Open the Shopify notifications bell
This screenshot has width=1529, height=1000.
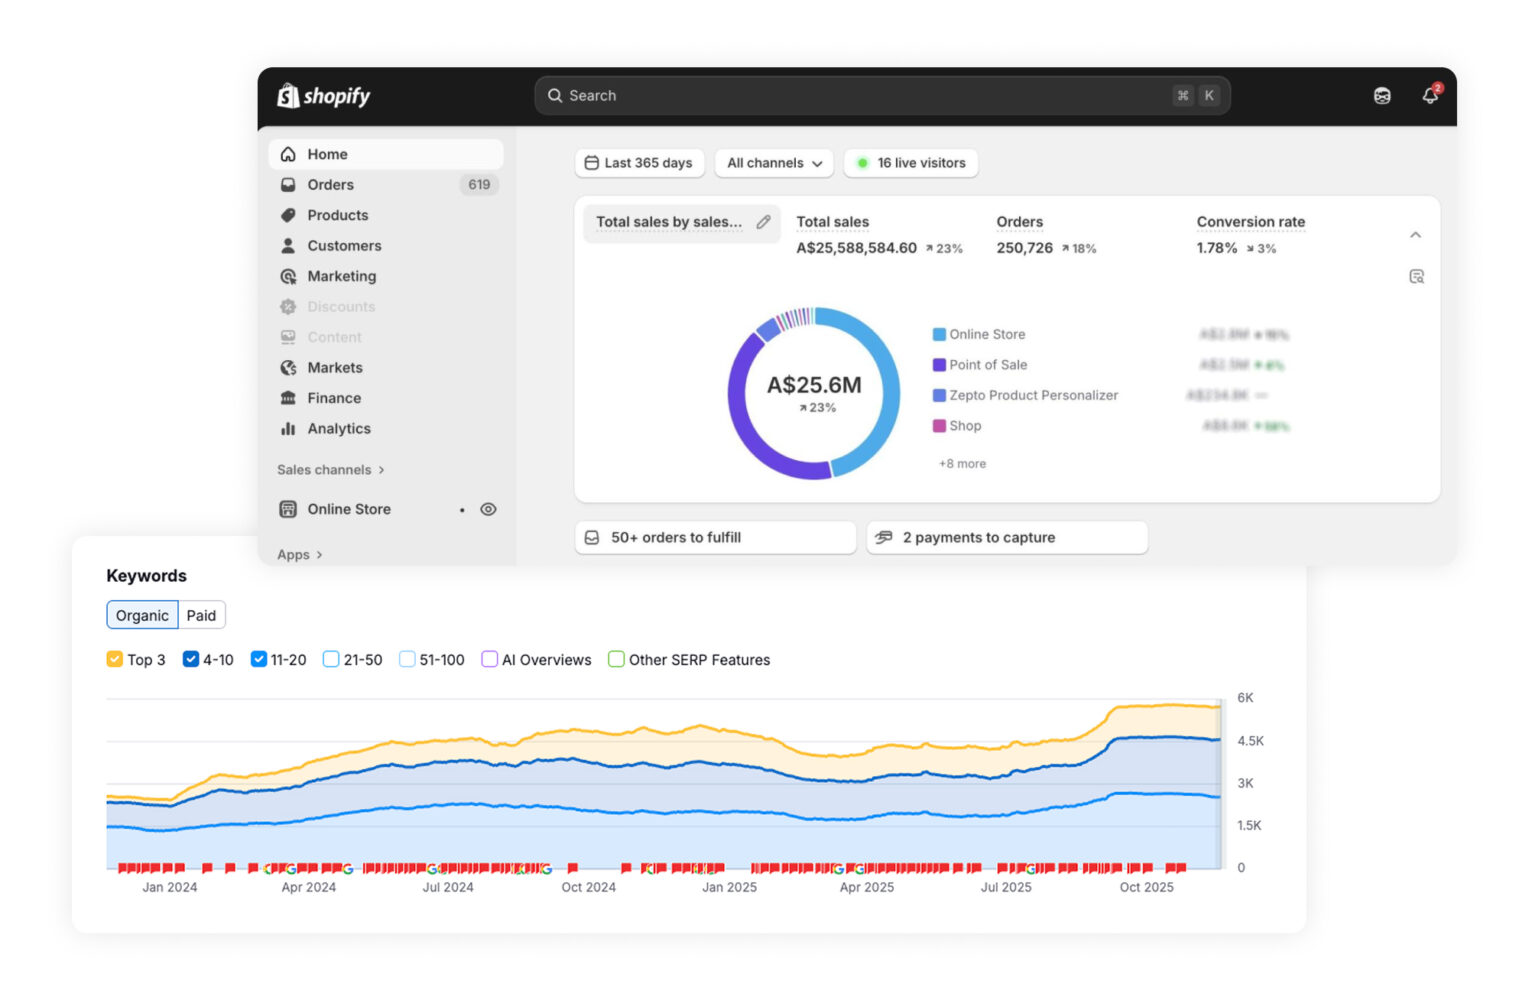[1430, 95]
